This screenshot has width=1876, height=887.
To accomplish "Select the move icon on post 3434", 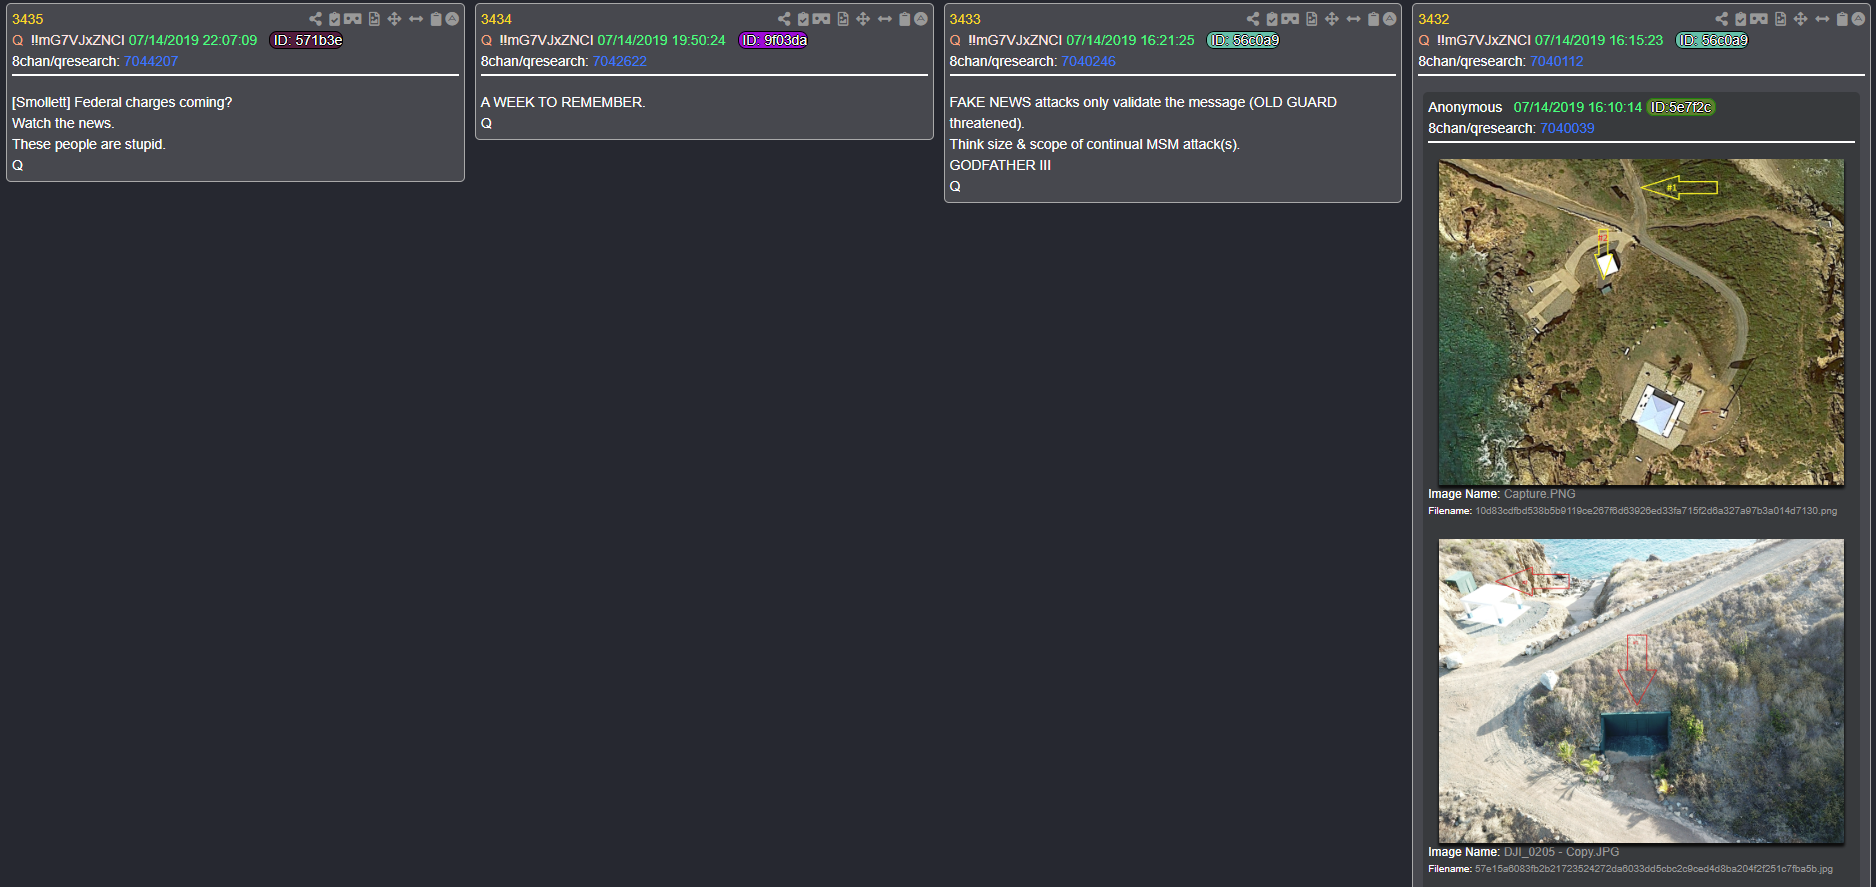I will click(863, 19).
